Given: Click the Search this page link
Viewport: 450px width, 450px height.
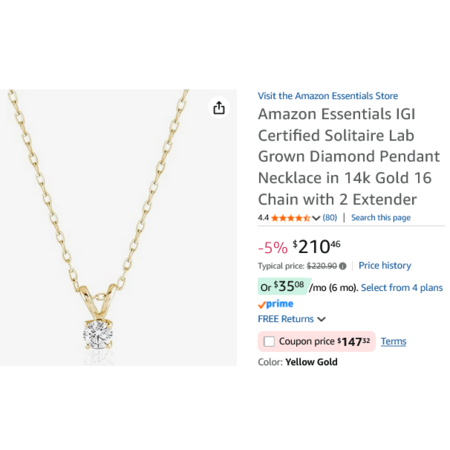Looking at the screenshot, I should coord(381,218).
